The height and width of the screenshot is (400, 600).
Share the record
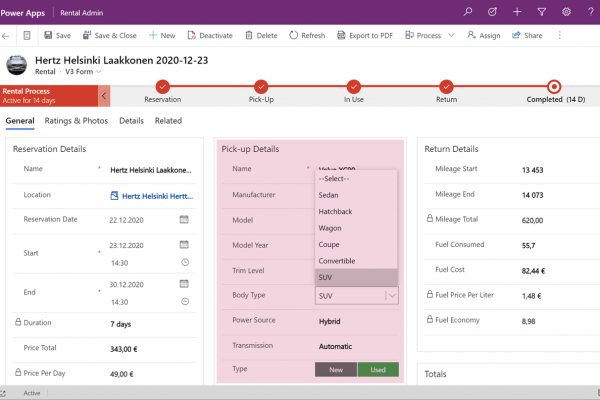(x=527, y=36)
